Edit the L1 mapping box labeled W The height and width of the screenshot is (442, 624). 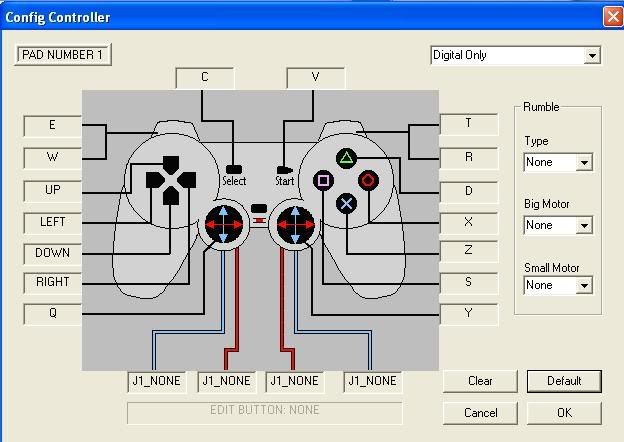point(53,158)
